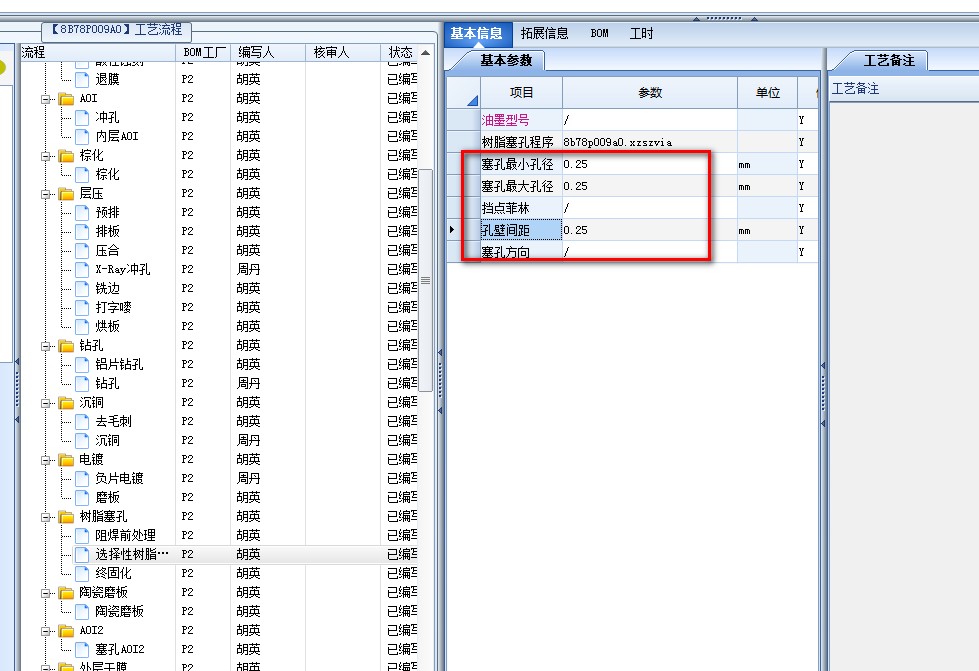Collapse the 棕化 folder node
The height and width of the screenshot is (671, 979).
[x=45, y=155]
